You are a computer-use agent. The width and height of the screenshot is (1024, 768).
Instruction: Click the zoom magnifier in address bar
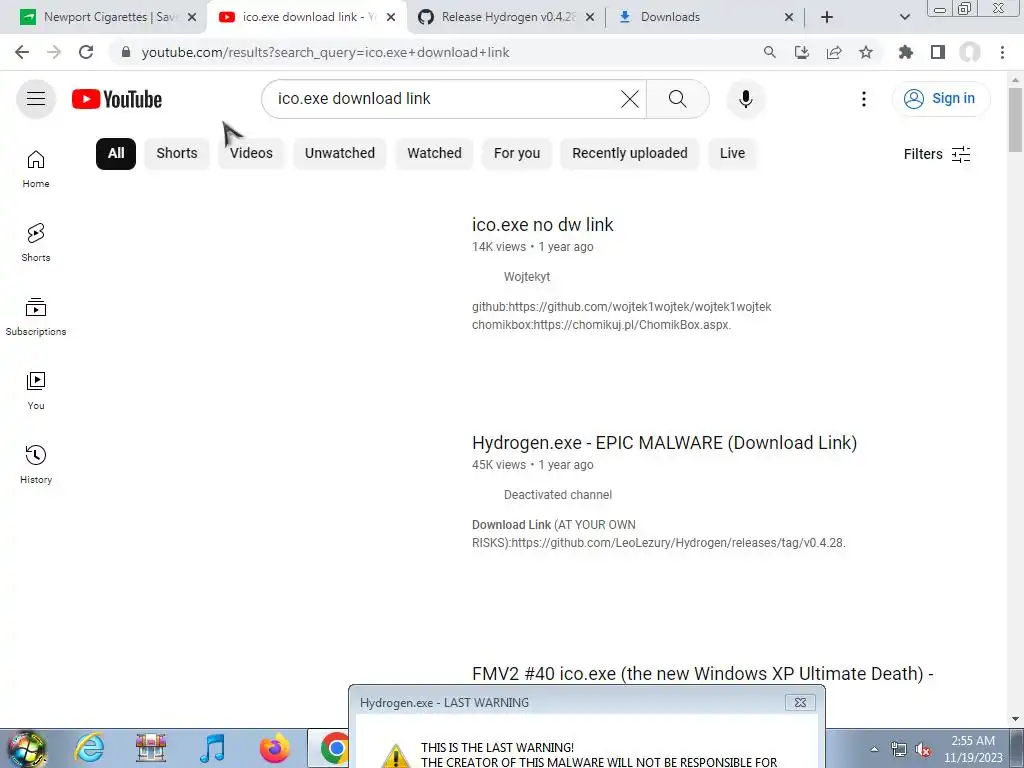coord(770,52)
